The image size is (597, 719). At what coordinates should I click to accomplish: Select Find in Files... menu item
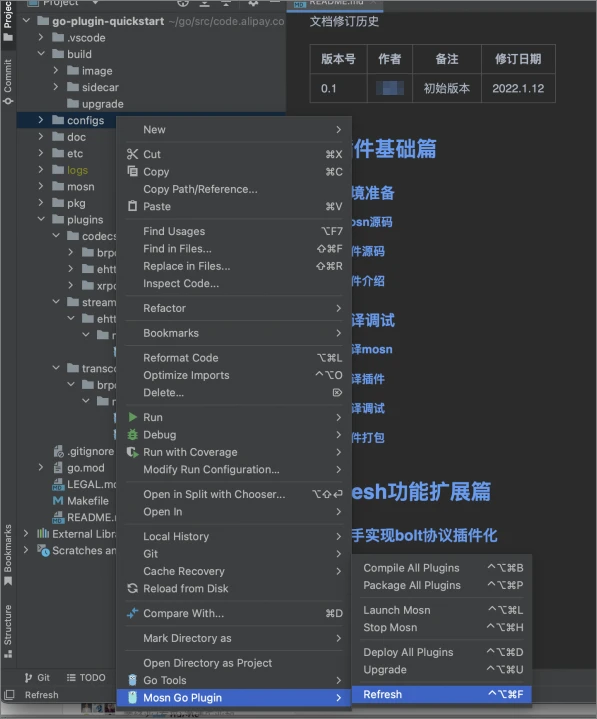(234, 249)
